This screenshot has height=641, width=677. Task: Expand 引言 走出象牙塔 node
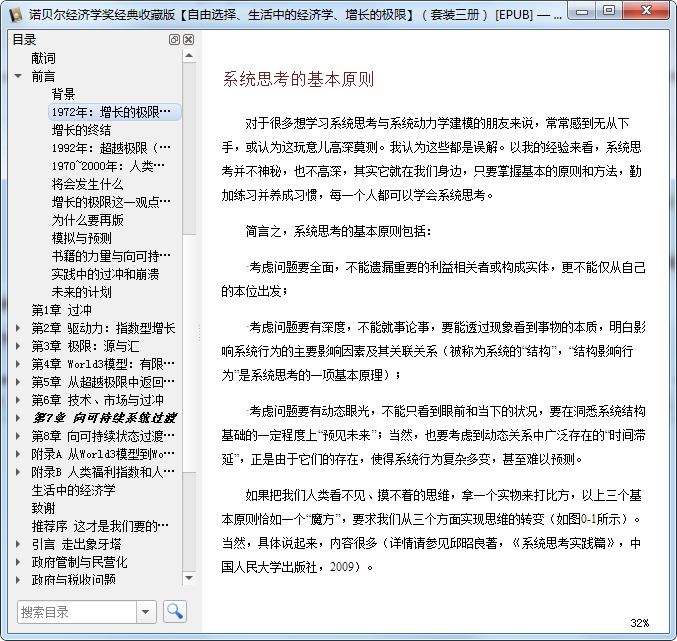[18, 544]
